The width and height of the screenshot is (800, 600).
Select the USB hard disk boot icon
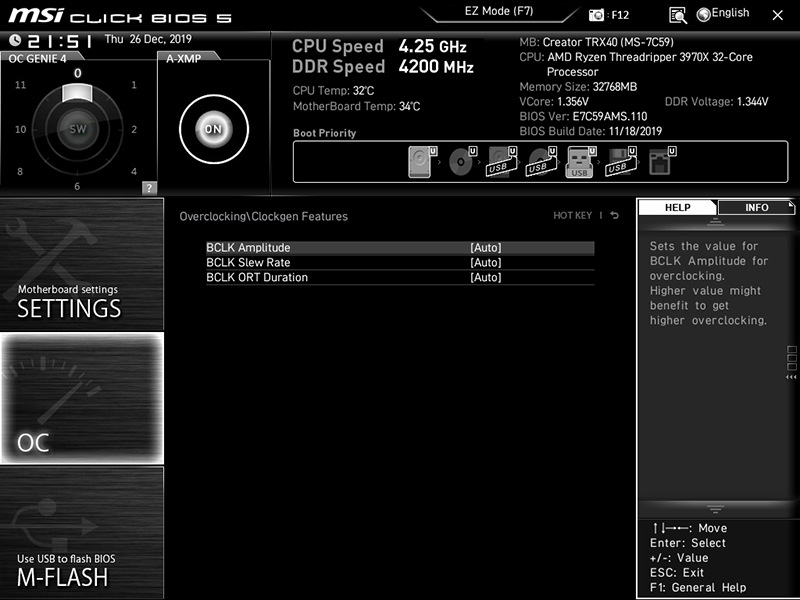point(502,162)
